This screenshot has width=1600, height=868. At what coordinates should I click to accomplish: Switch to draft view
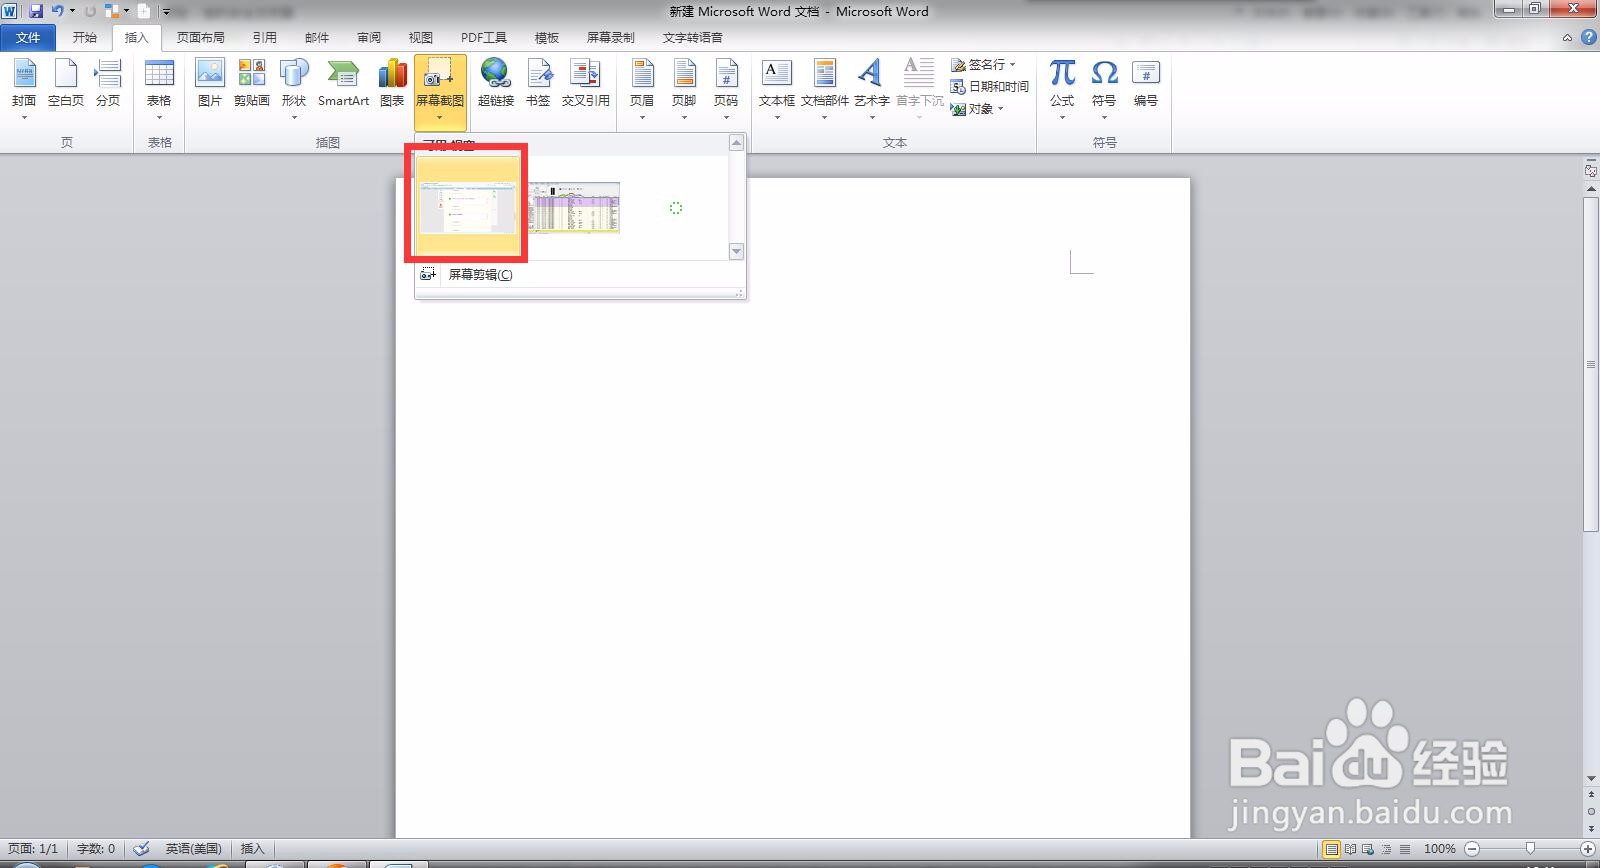click(x=1403, y=849)
